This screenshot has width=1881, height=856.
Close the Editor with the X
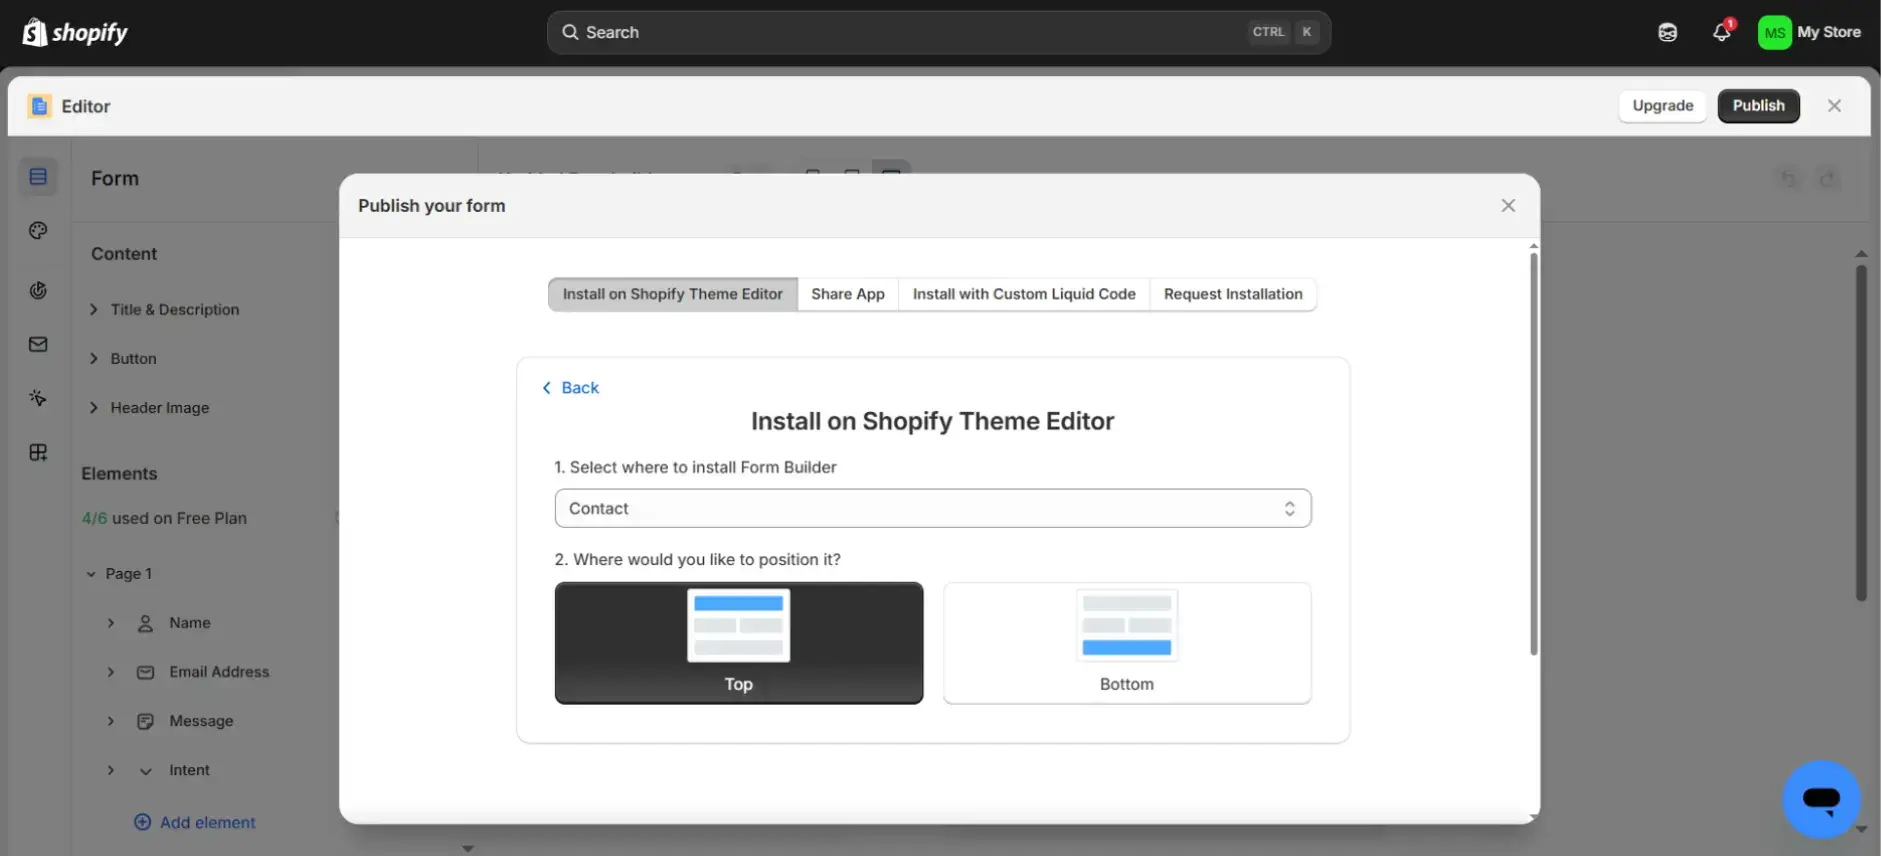1834,106
